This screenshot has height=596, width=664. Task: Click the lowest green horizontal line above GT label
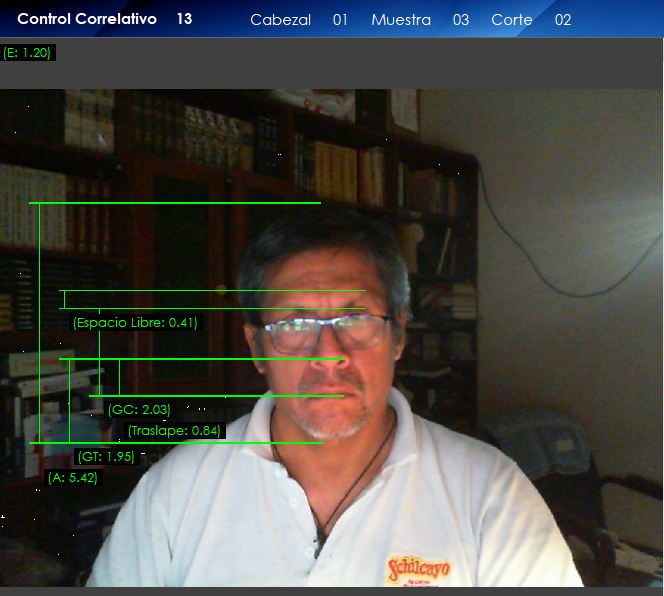pyautogui.click(x=175, y=442)
